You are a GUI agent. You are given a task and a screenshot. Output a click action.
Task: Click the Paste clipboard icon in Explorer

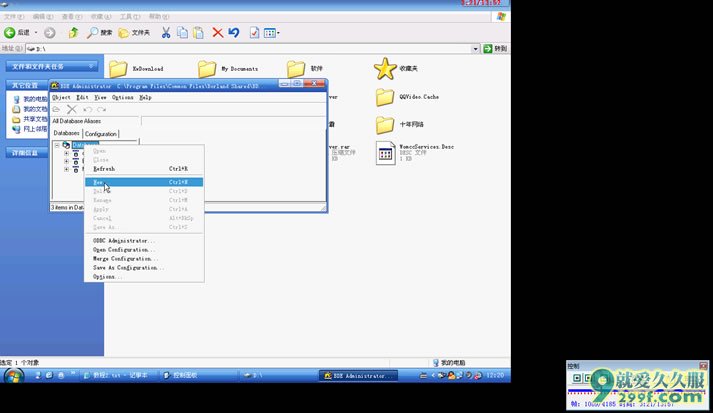tap(198, 32)
